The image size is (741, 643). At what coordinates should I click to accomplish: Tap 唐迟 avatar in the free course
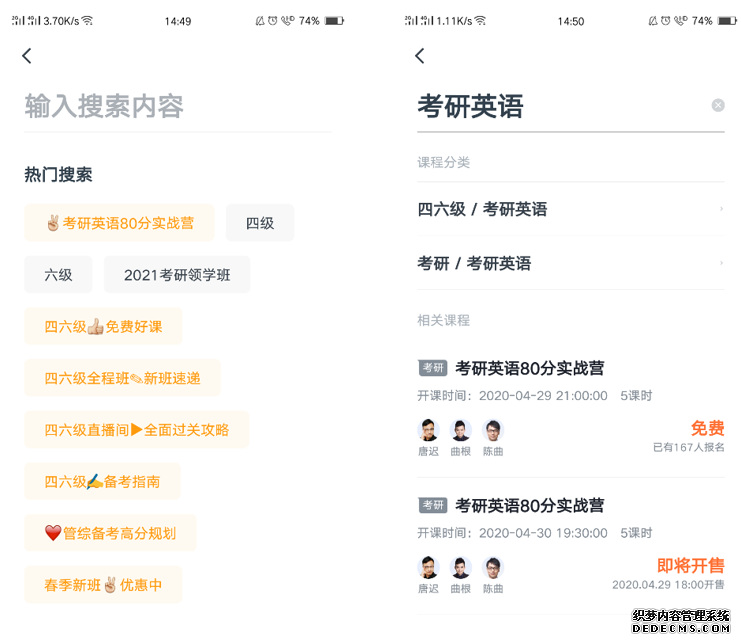tap(429, 430)
